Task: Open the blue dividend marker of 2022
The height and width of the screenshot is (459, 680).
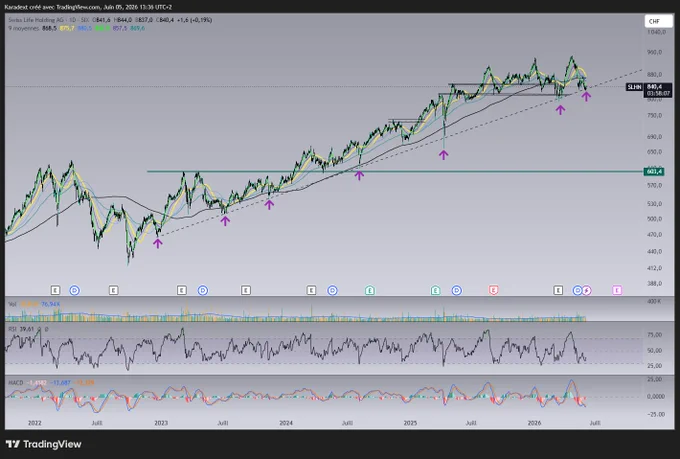Action: point(75,290)
